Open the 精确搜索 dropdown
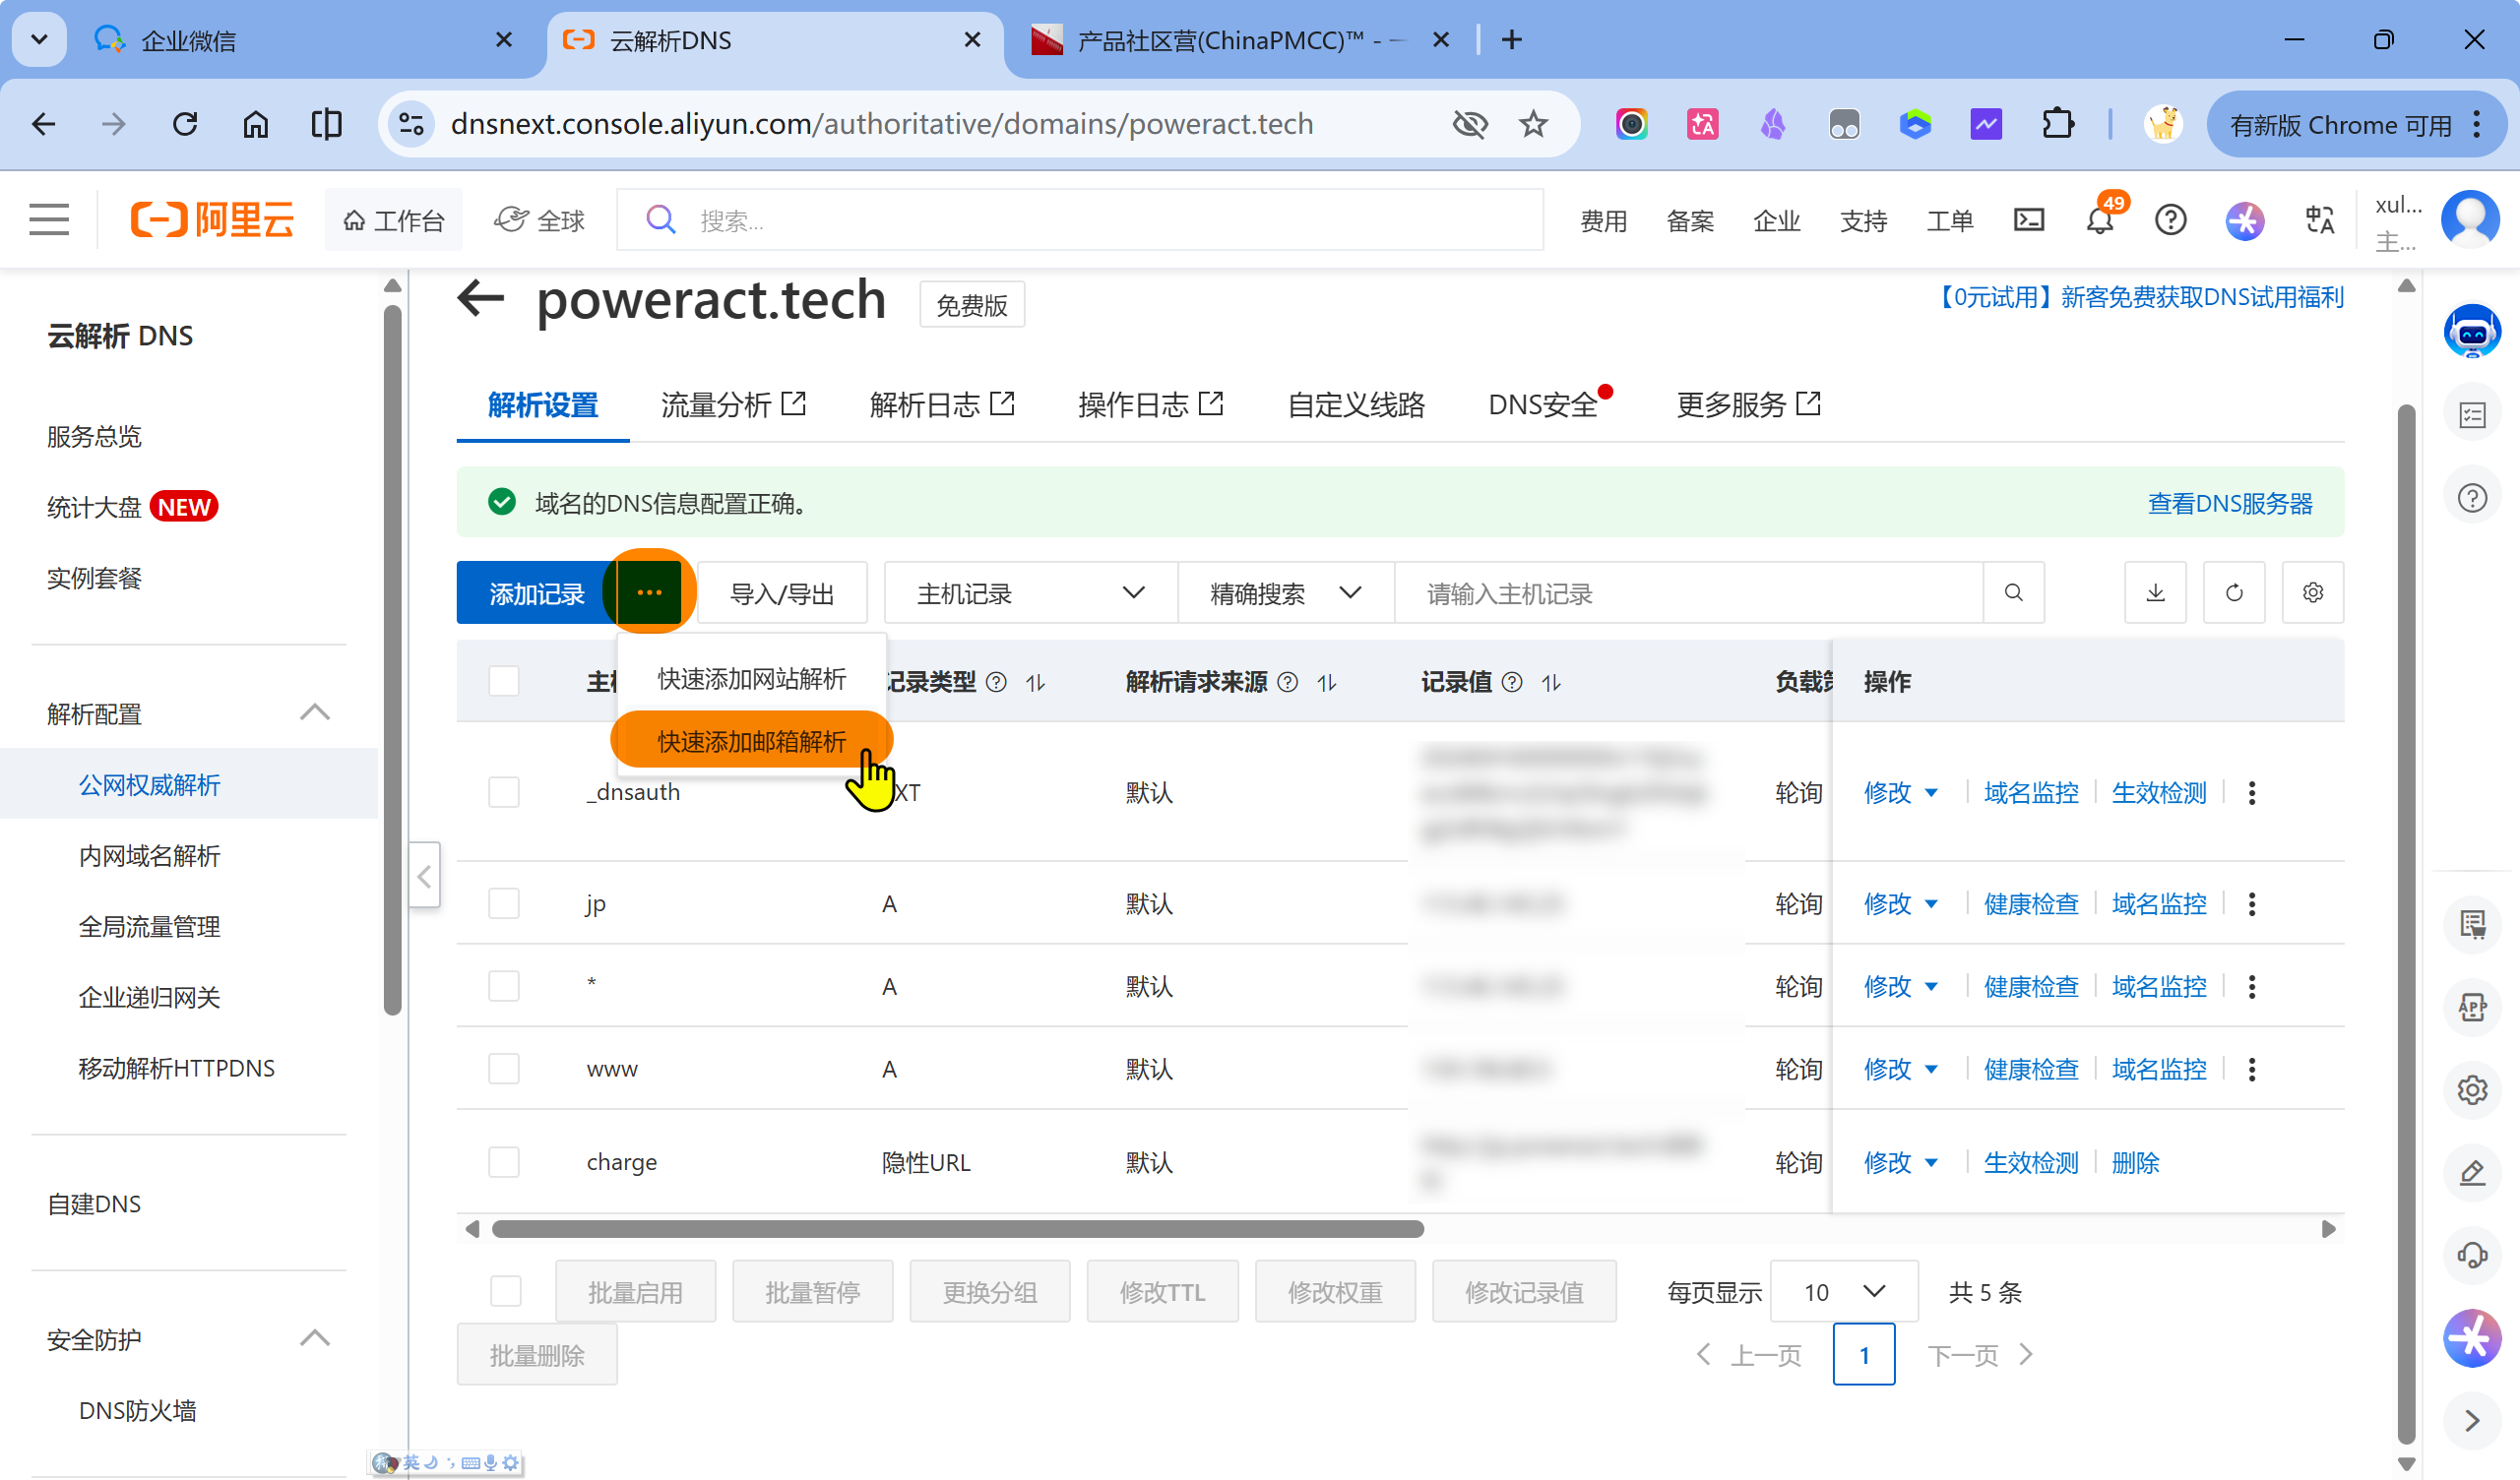This screenshot has height=1480, width=2520. tap(1285, 593)
